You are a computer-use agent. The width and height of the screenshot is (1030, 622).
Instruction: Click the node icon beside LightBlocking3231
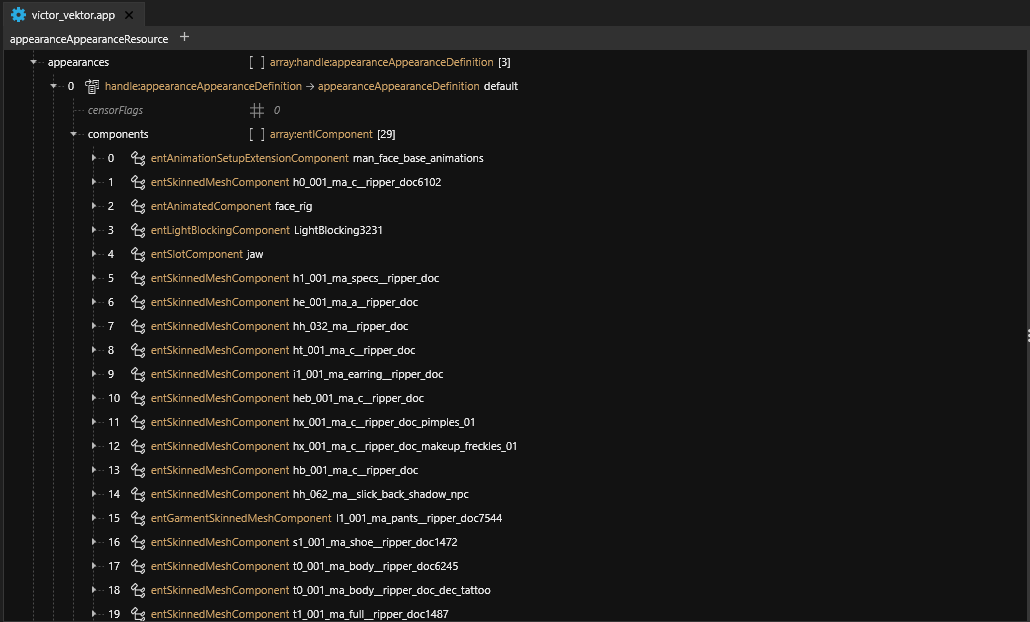(138, 230)
